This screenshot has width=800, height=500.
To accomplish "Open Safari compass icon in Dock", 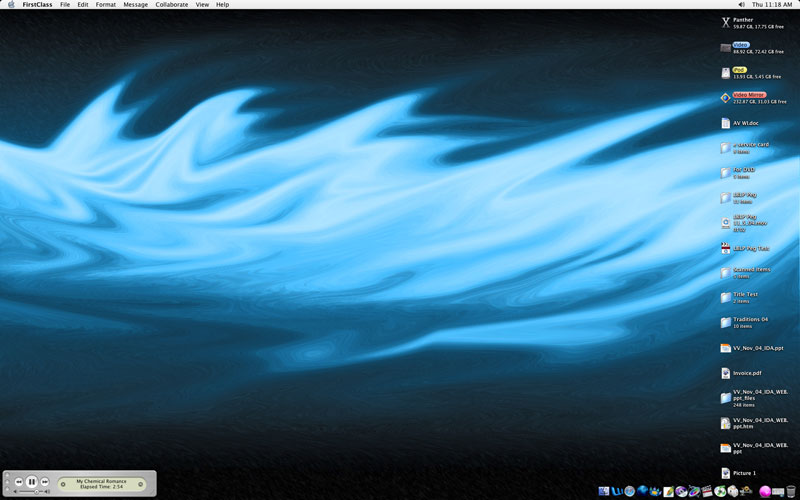I will click(630, 491).
